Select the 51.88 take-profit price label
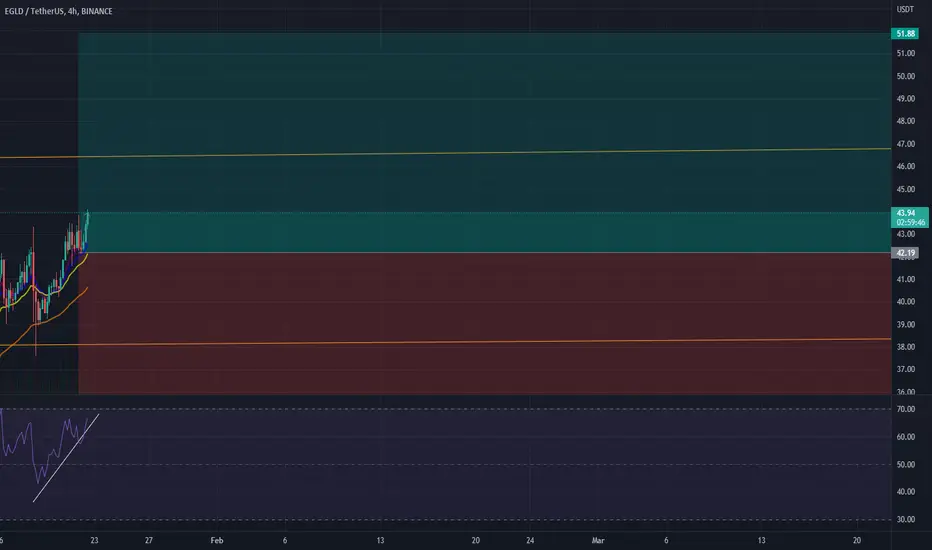Screen dimensions: 932x550 click(905, 34)
